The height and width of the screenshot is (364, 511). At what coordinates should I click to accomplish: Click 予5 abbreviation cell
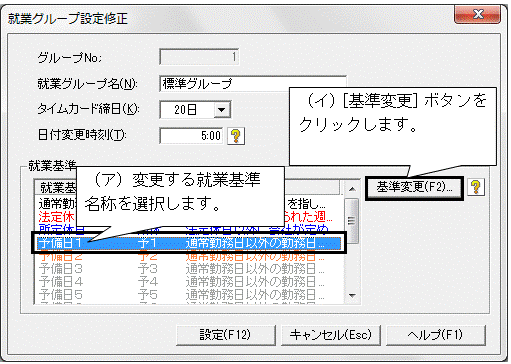click(147, 295)
